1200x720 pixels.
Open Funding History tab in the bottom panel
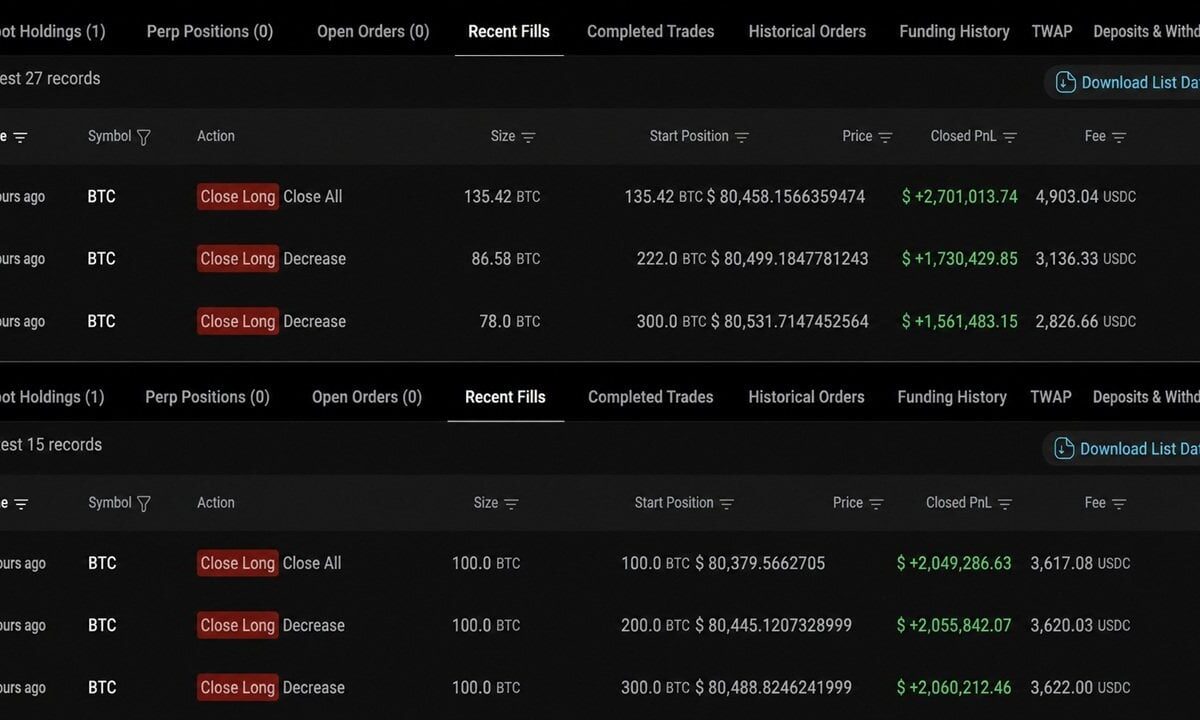tap(952, 397)
